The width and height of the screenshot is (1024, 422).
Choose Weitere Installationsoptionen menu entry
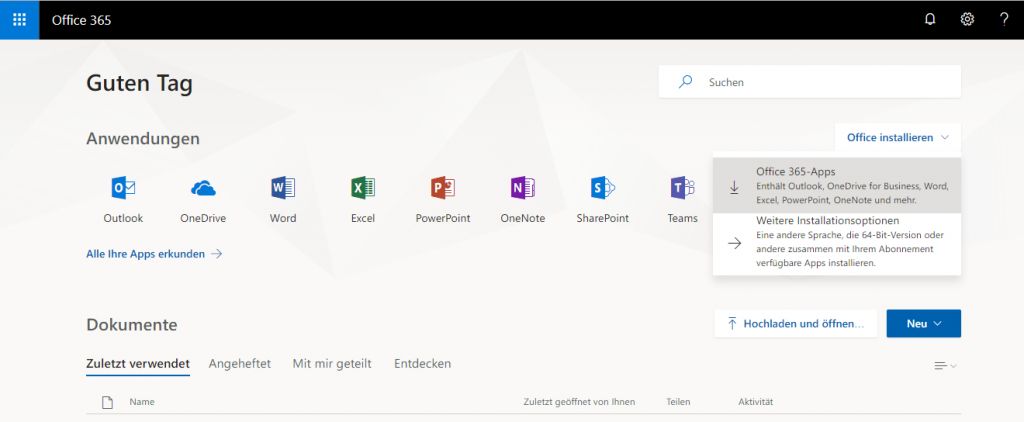click(x=836, y=242)
